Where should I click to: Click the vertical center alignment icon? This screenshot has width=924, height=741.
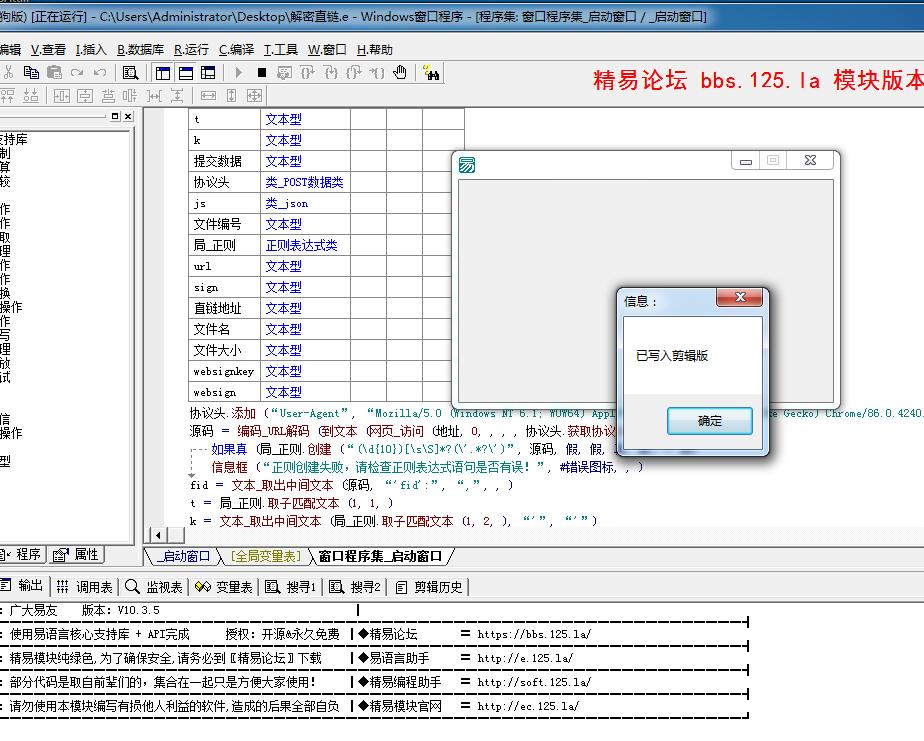tap(85, 95)
